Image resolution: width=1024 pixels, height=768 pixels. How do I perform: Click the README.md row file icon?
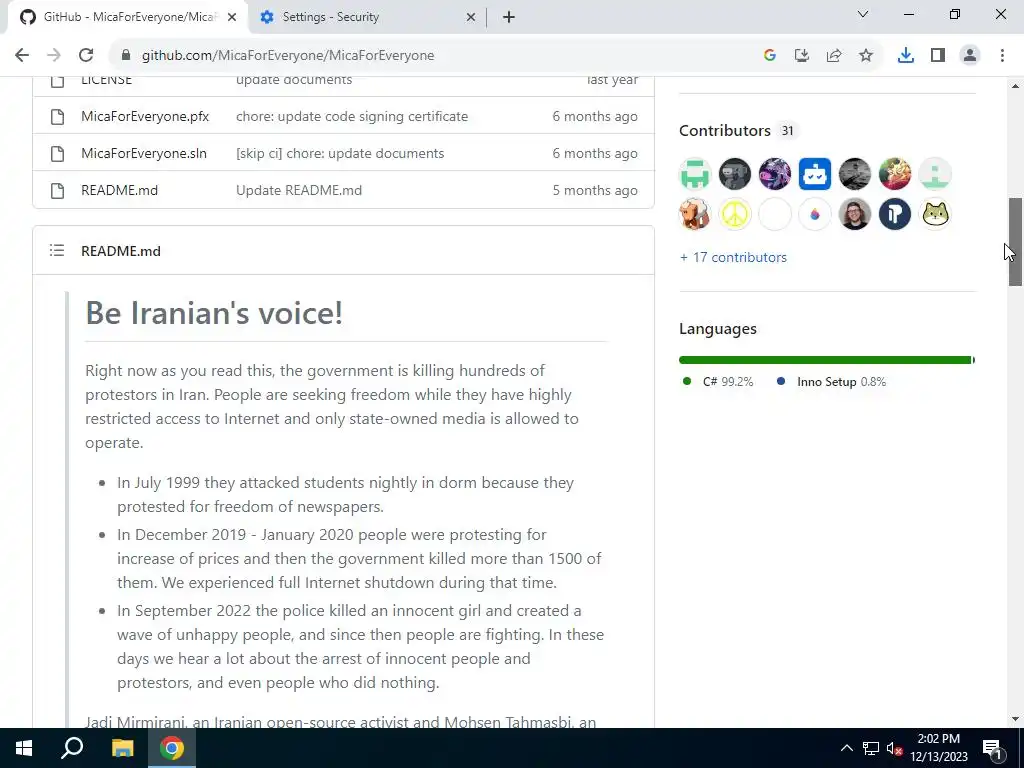[57, 191]
